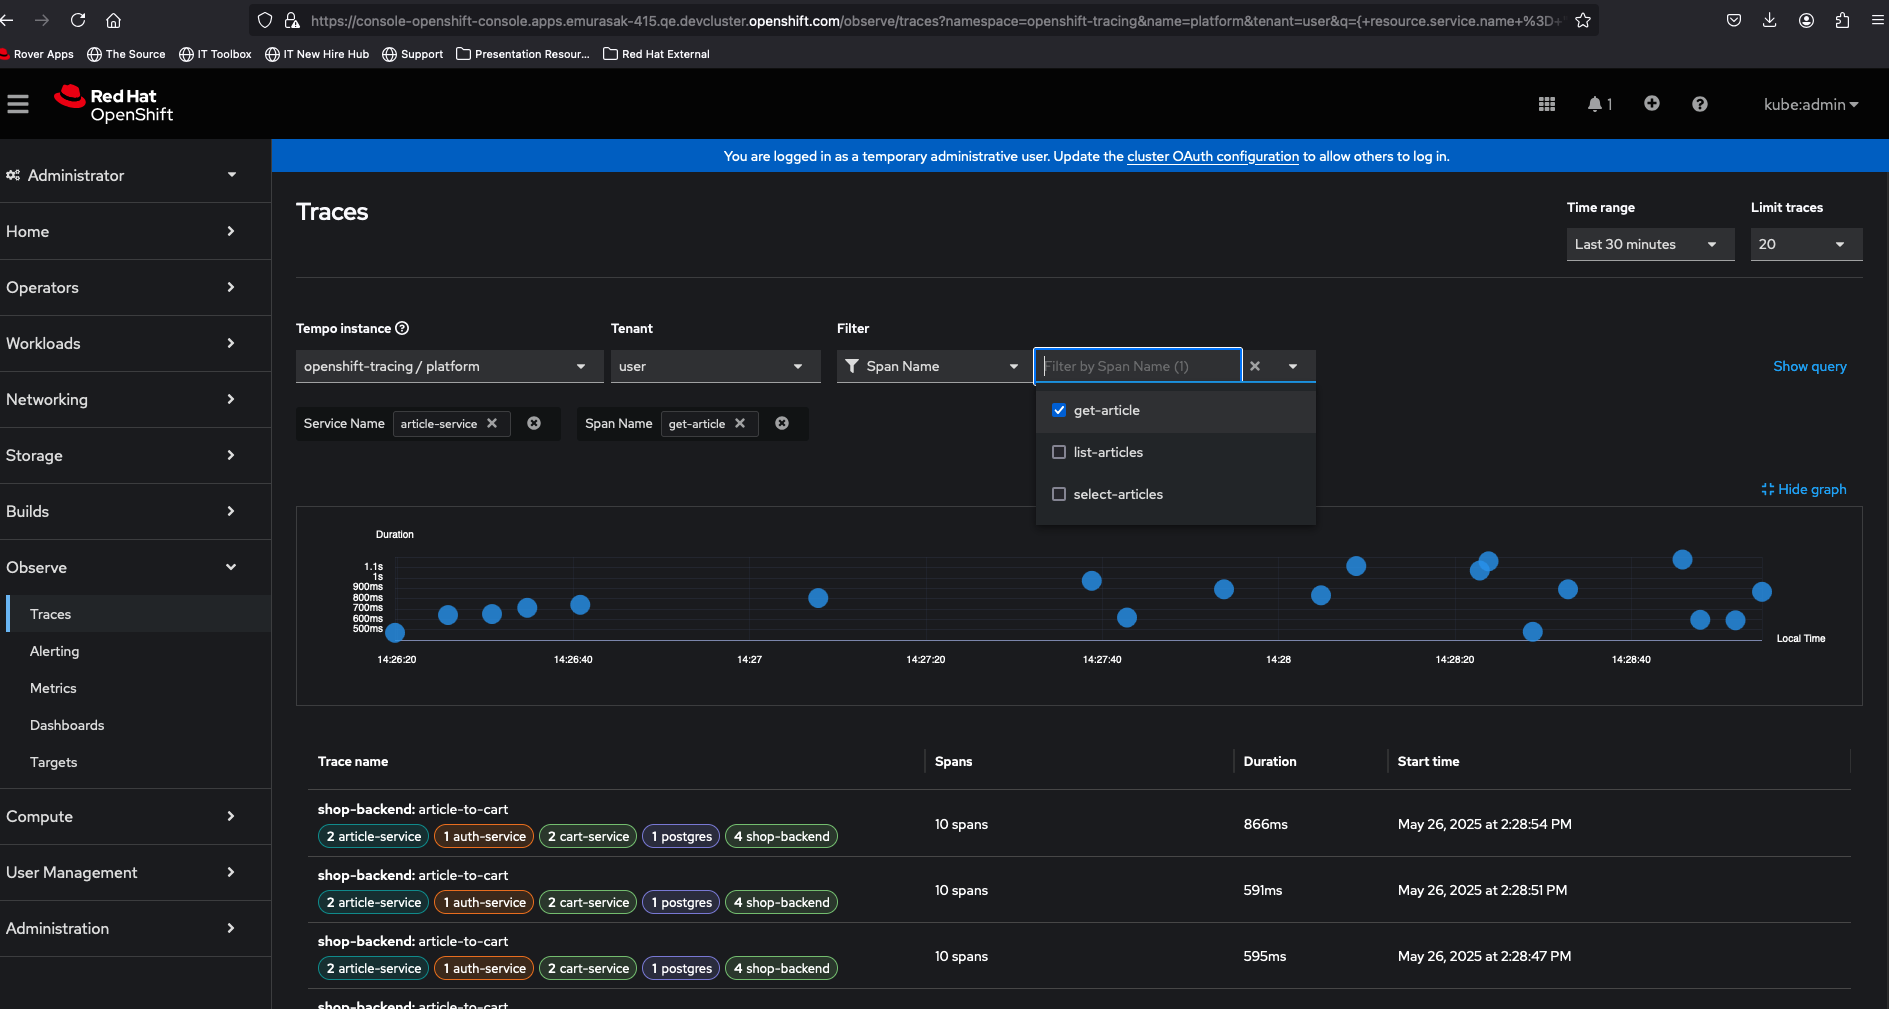Click the Hide graph button
The image size is (1889, 1009).
pyautogui.click(x=1803, y=489)
